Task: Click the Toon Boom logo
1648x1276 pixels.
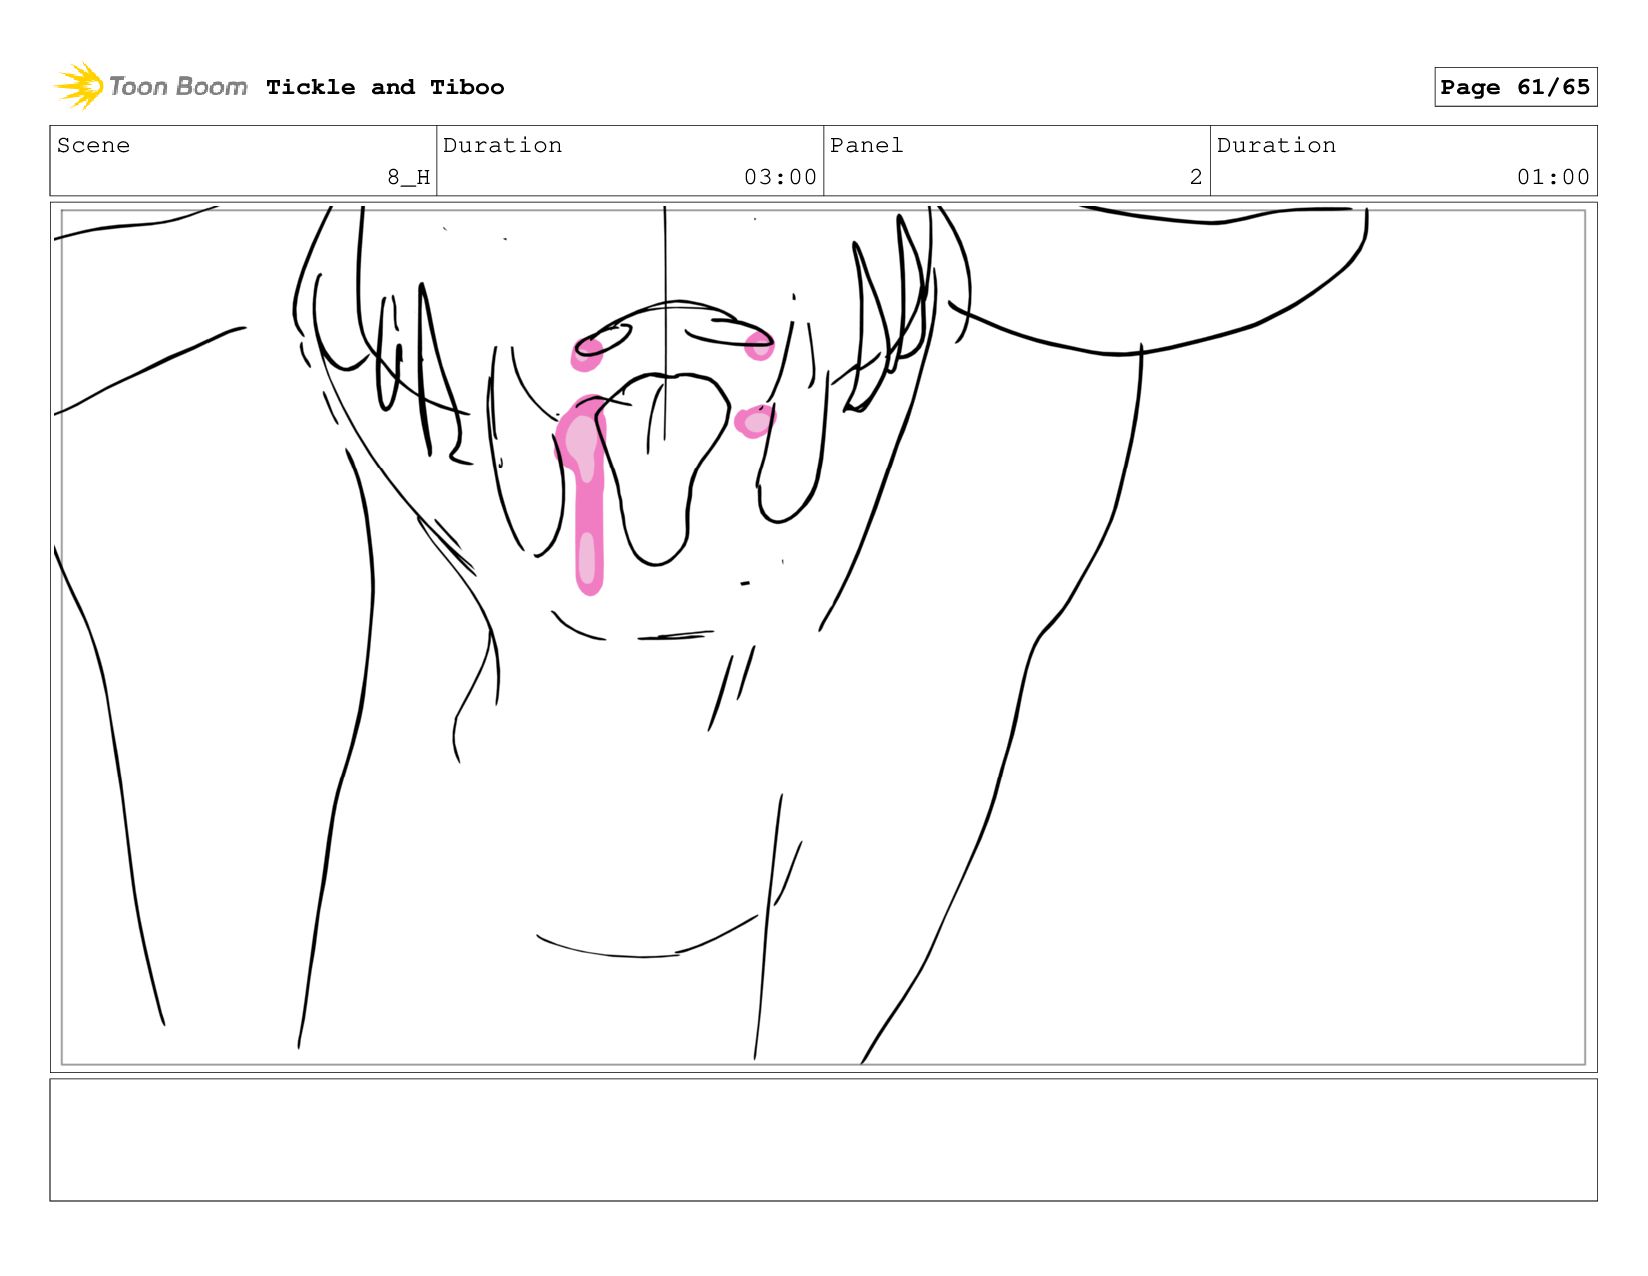Action: point(150,87)
